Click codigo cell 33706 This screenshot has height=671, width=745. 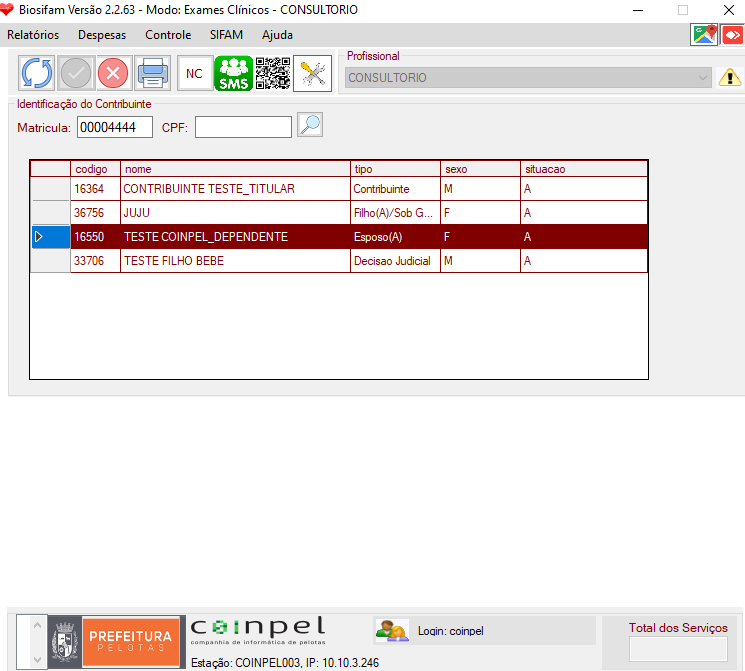[96, 261]
